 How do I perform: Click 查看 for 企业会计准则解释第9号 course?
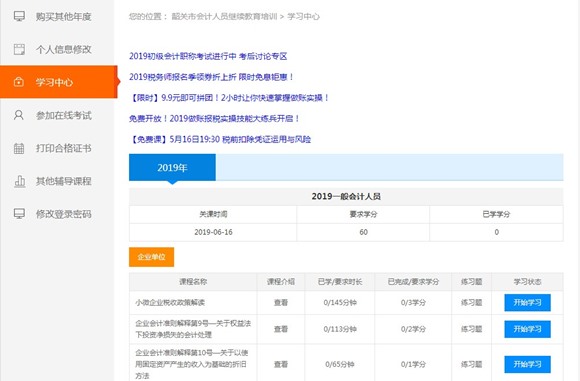[x=281, y=329]
